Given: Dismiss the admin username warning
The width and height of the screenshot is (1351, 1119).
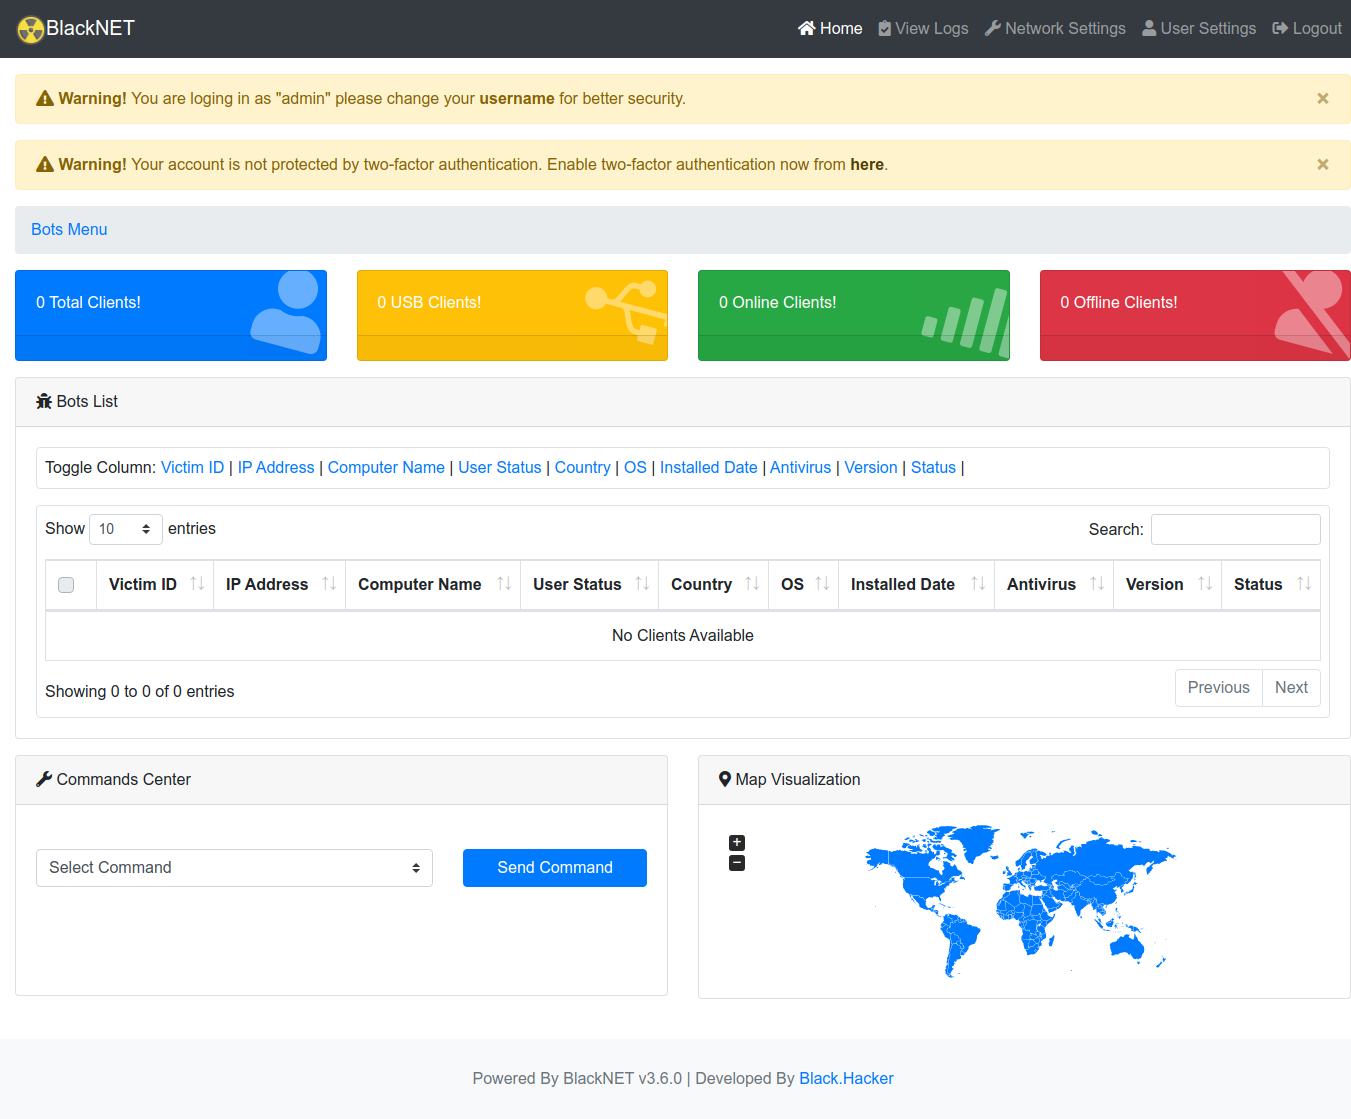Looking at the screenshot, I should tap(1322, 98).
